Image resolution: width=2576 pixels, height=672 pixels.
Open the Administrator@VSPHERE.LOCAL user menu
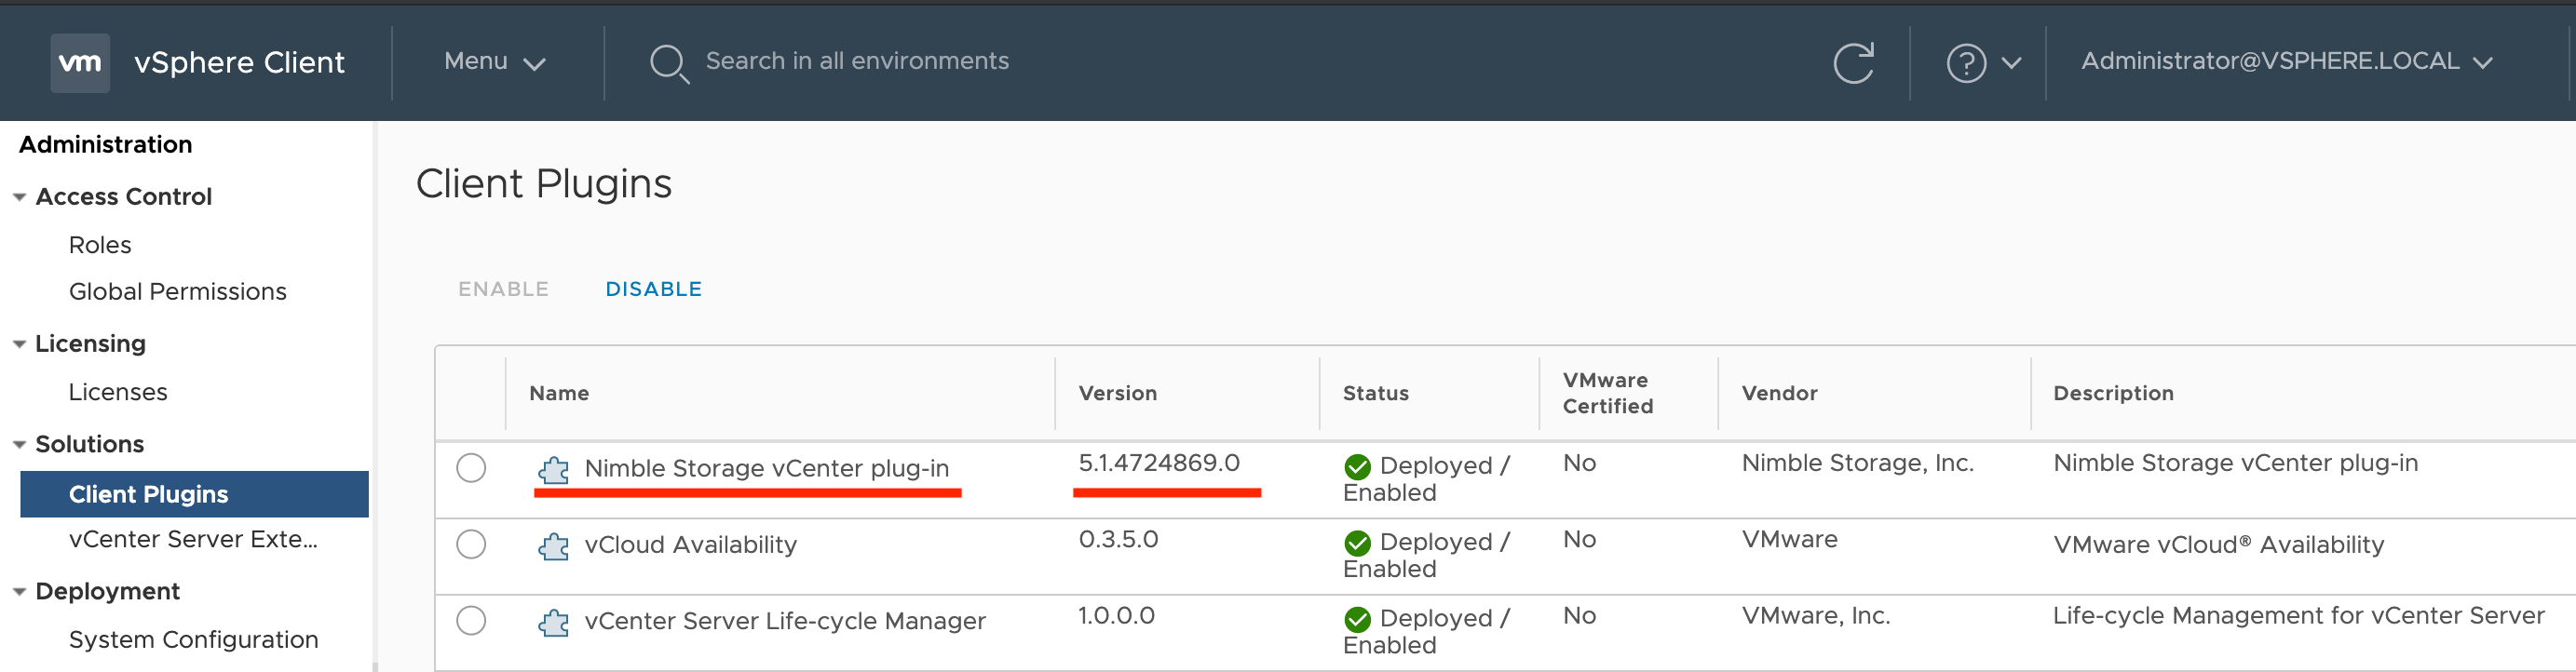coord(2287,62)
